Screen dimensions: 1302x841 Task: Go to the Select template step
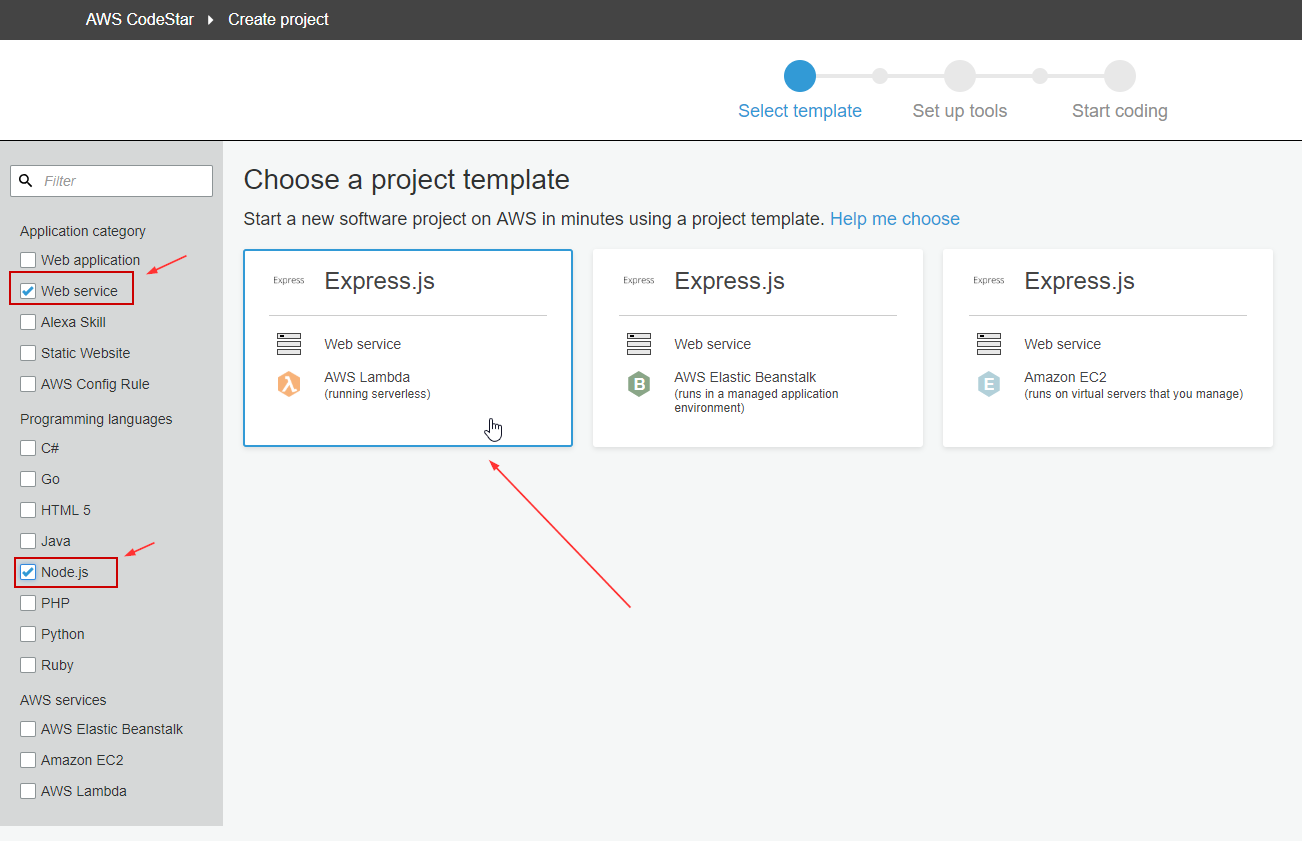800,111
